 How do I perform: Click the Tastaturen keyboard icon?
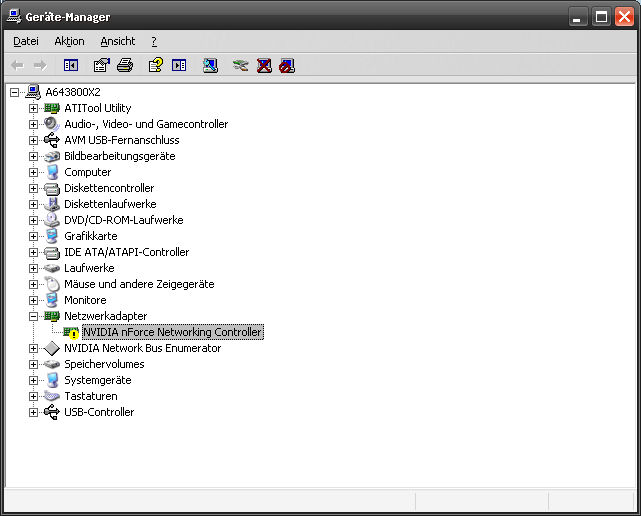[52, 396]
